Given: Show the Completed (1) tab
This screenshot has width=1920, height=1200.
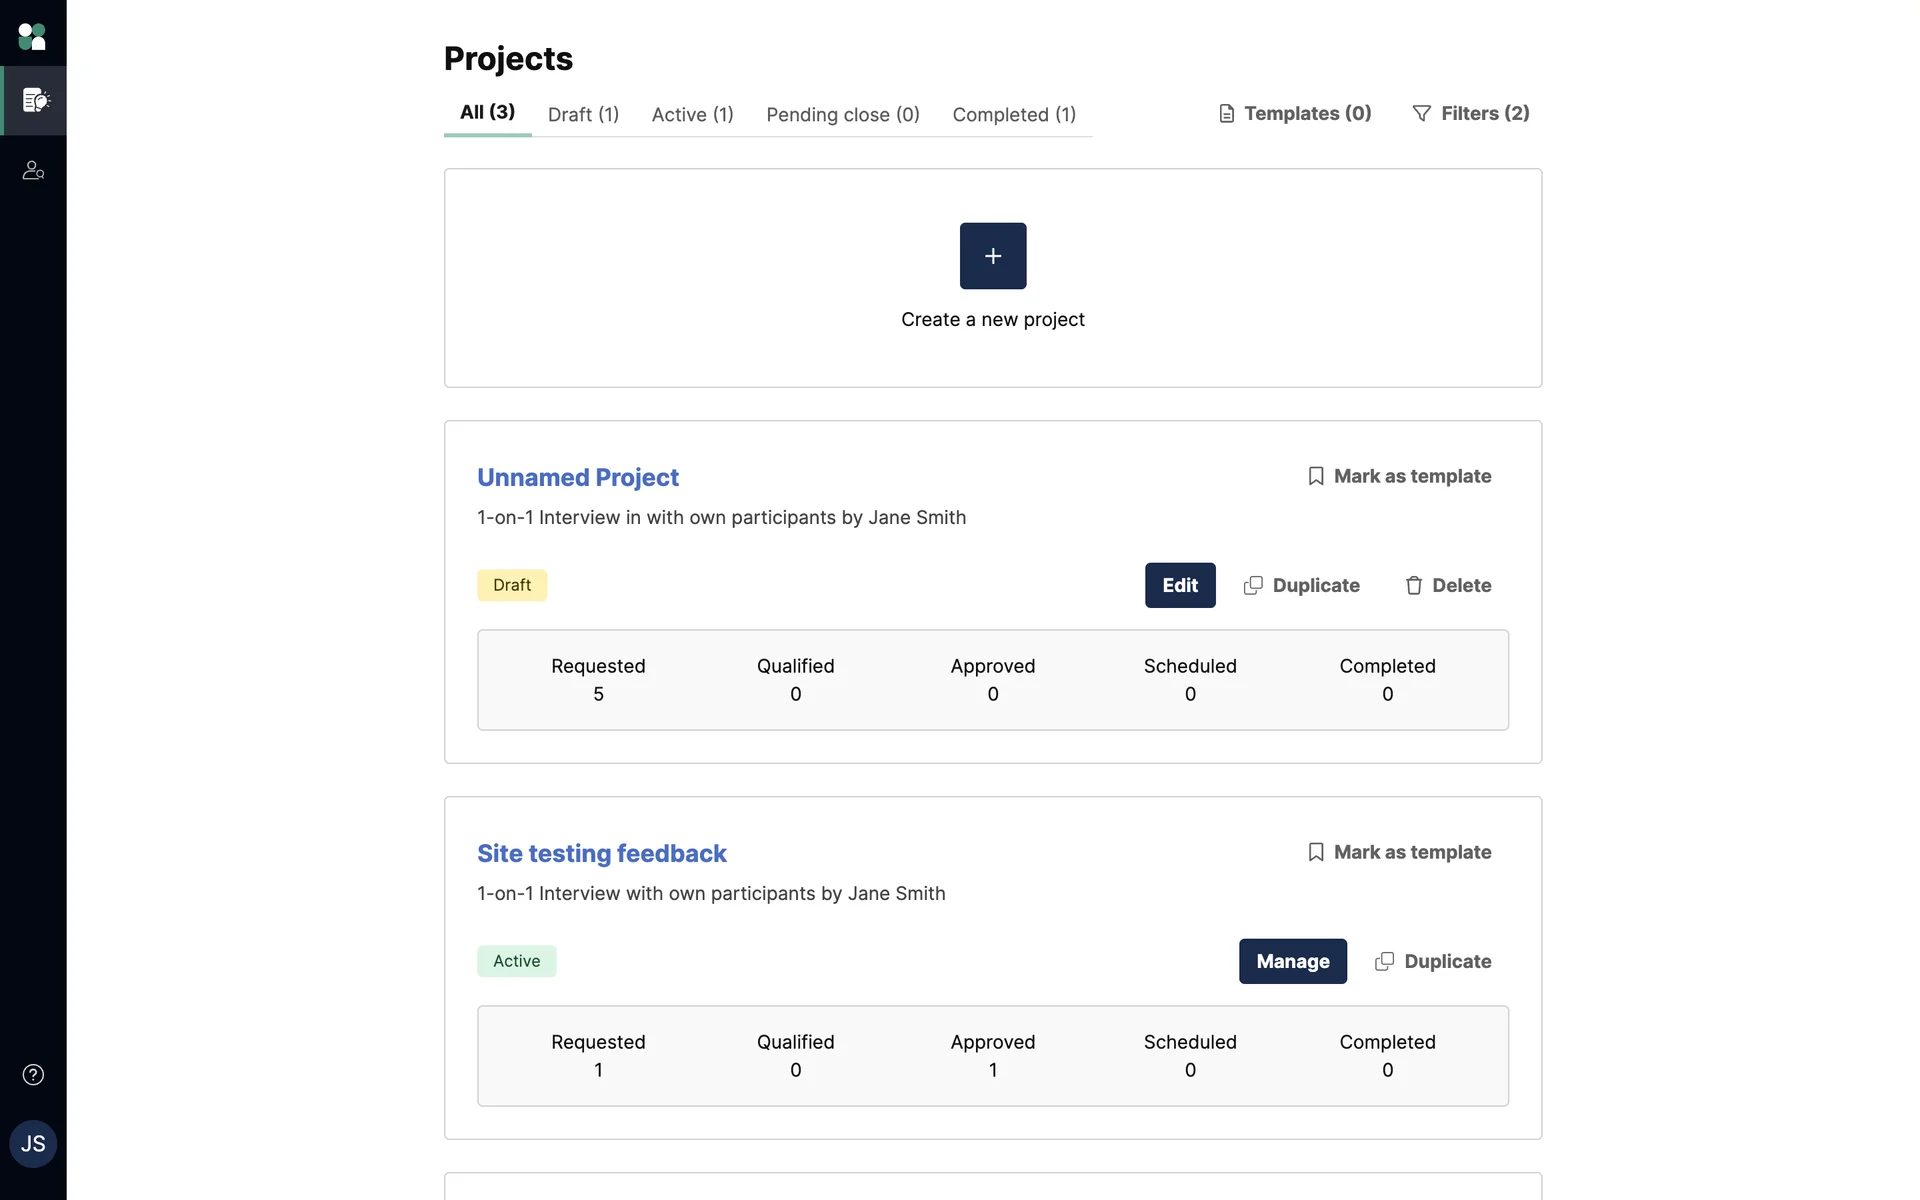Looking at the screenshot, I should point(1013,114).
